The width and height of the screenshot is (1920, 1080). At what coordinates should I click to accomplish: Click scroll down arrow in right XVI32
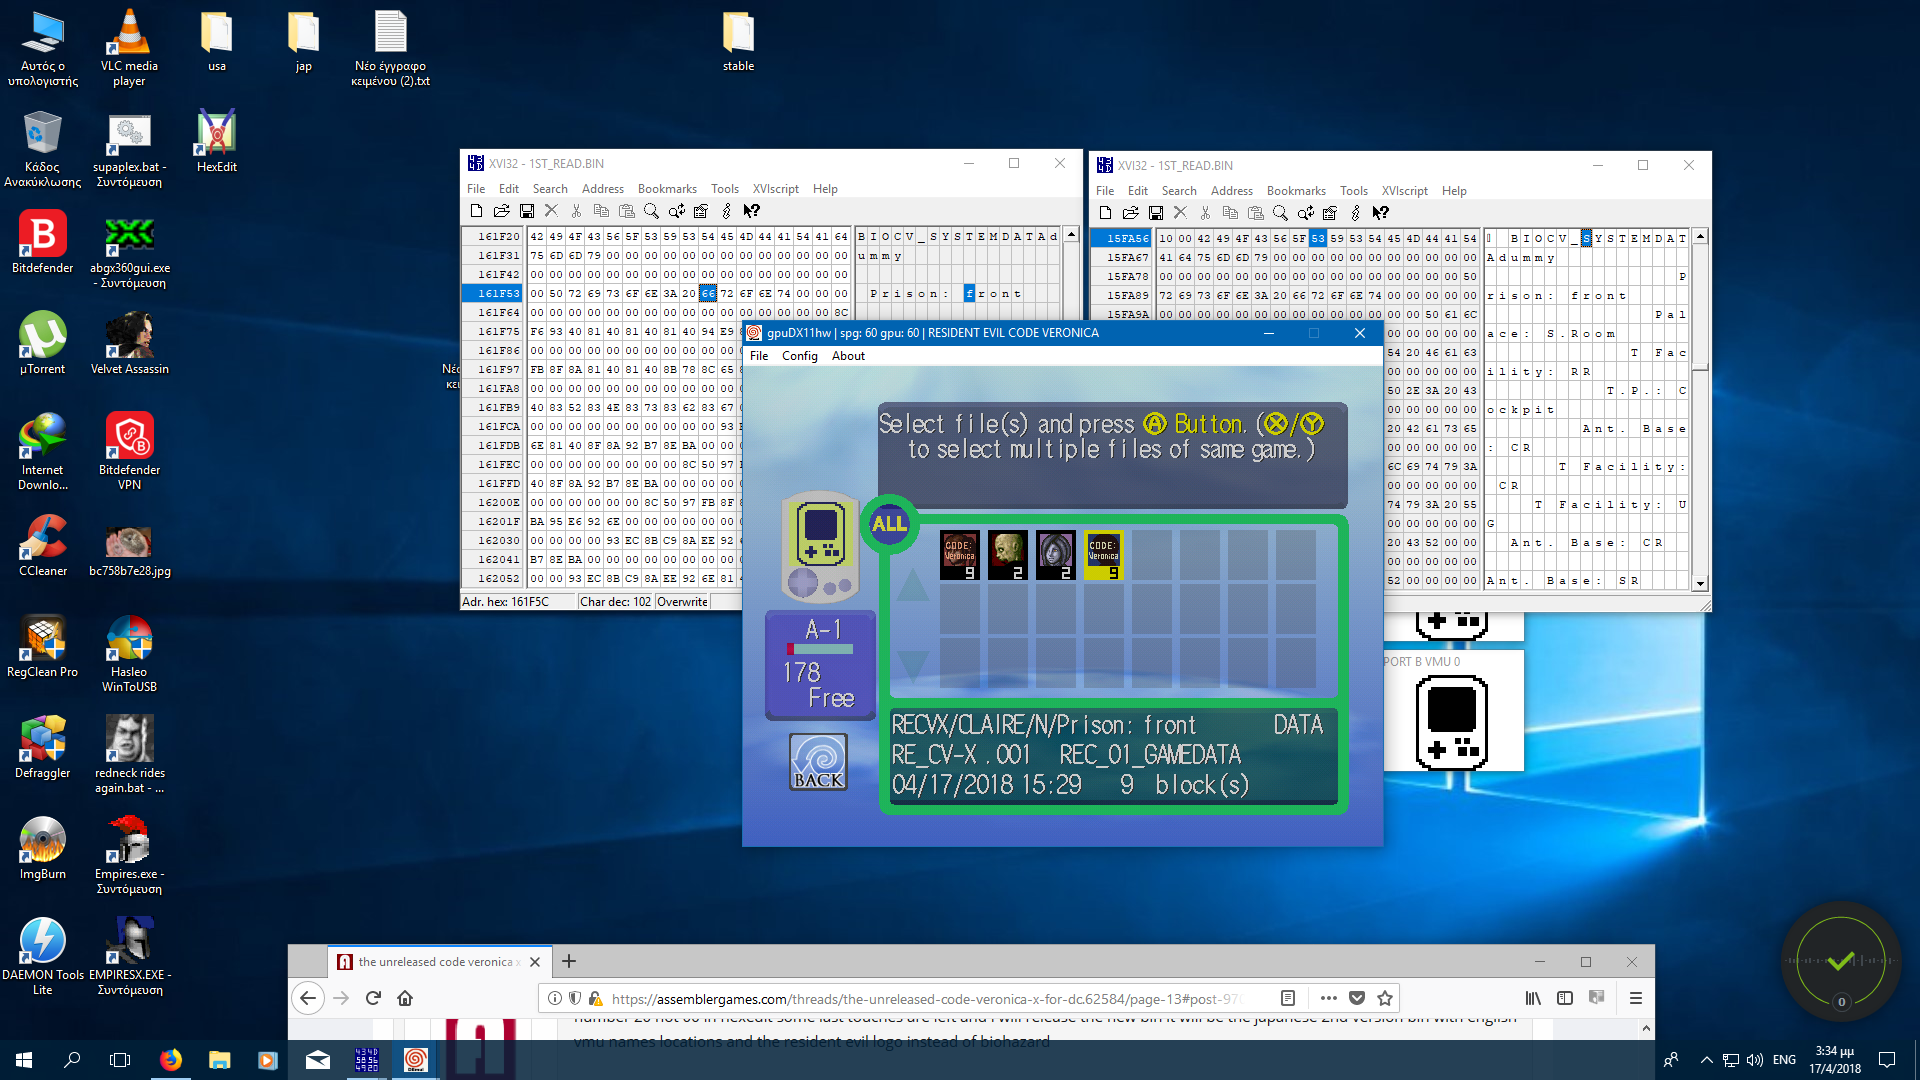1700,583
